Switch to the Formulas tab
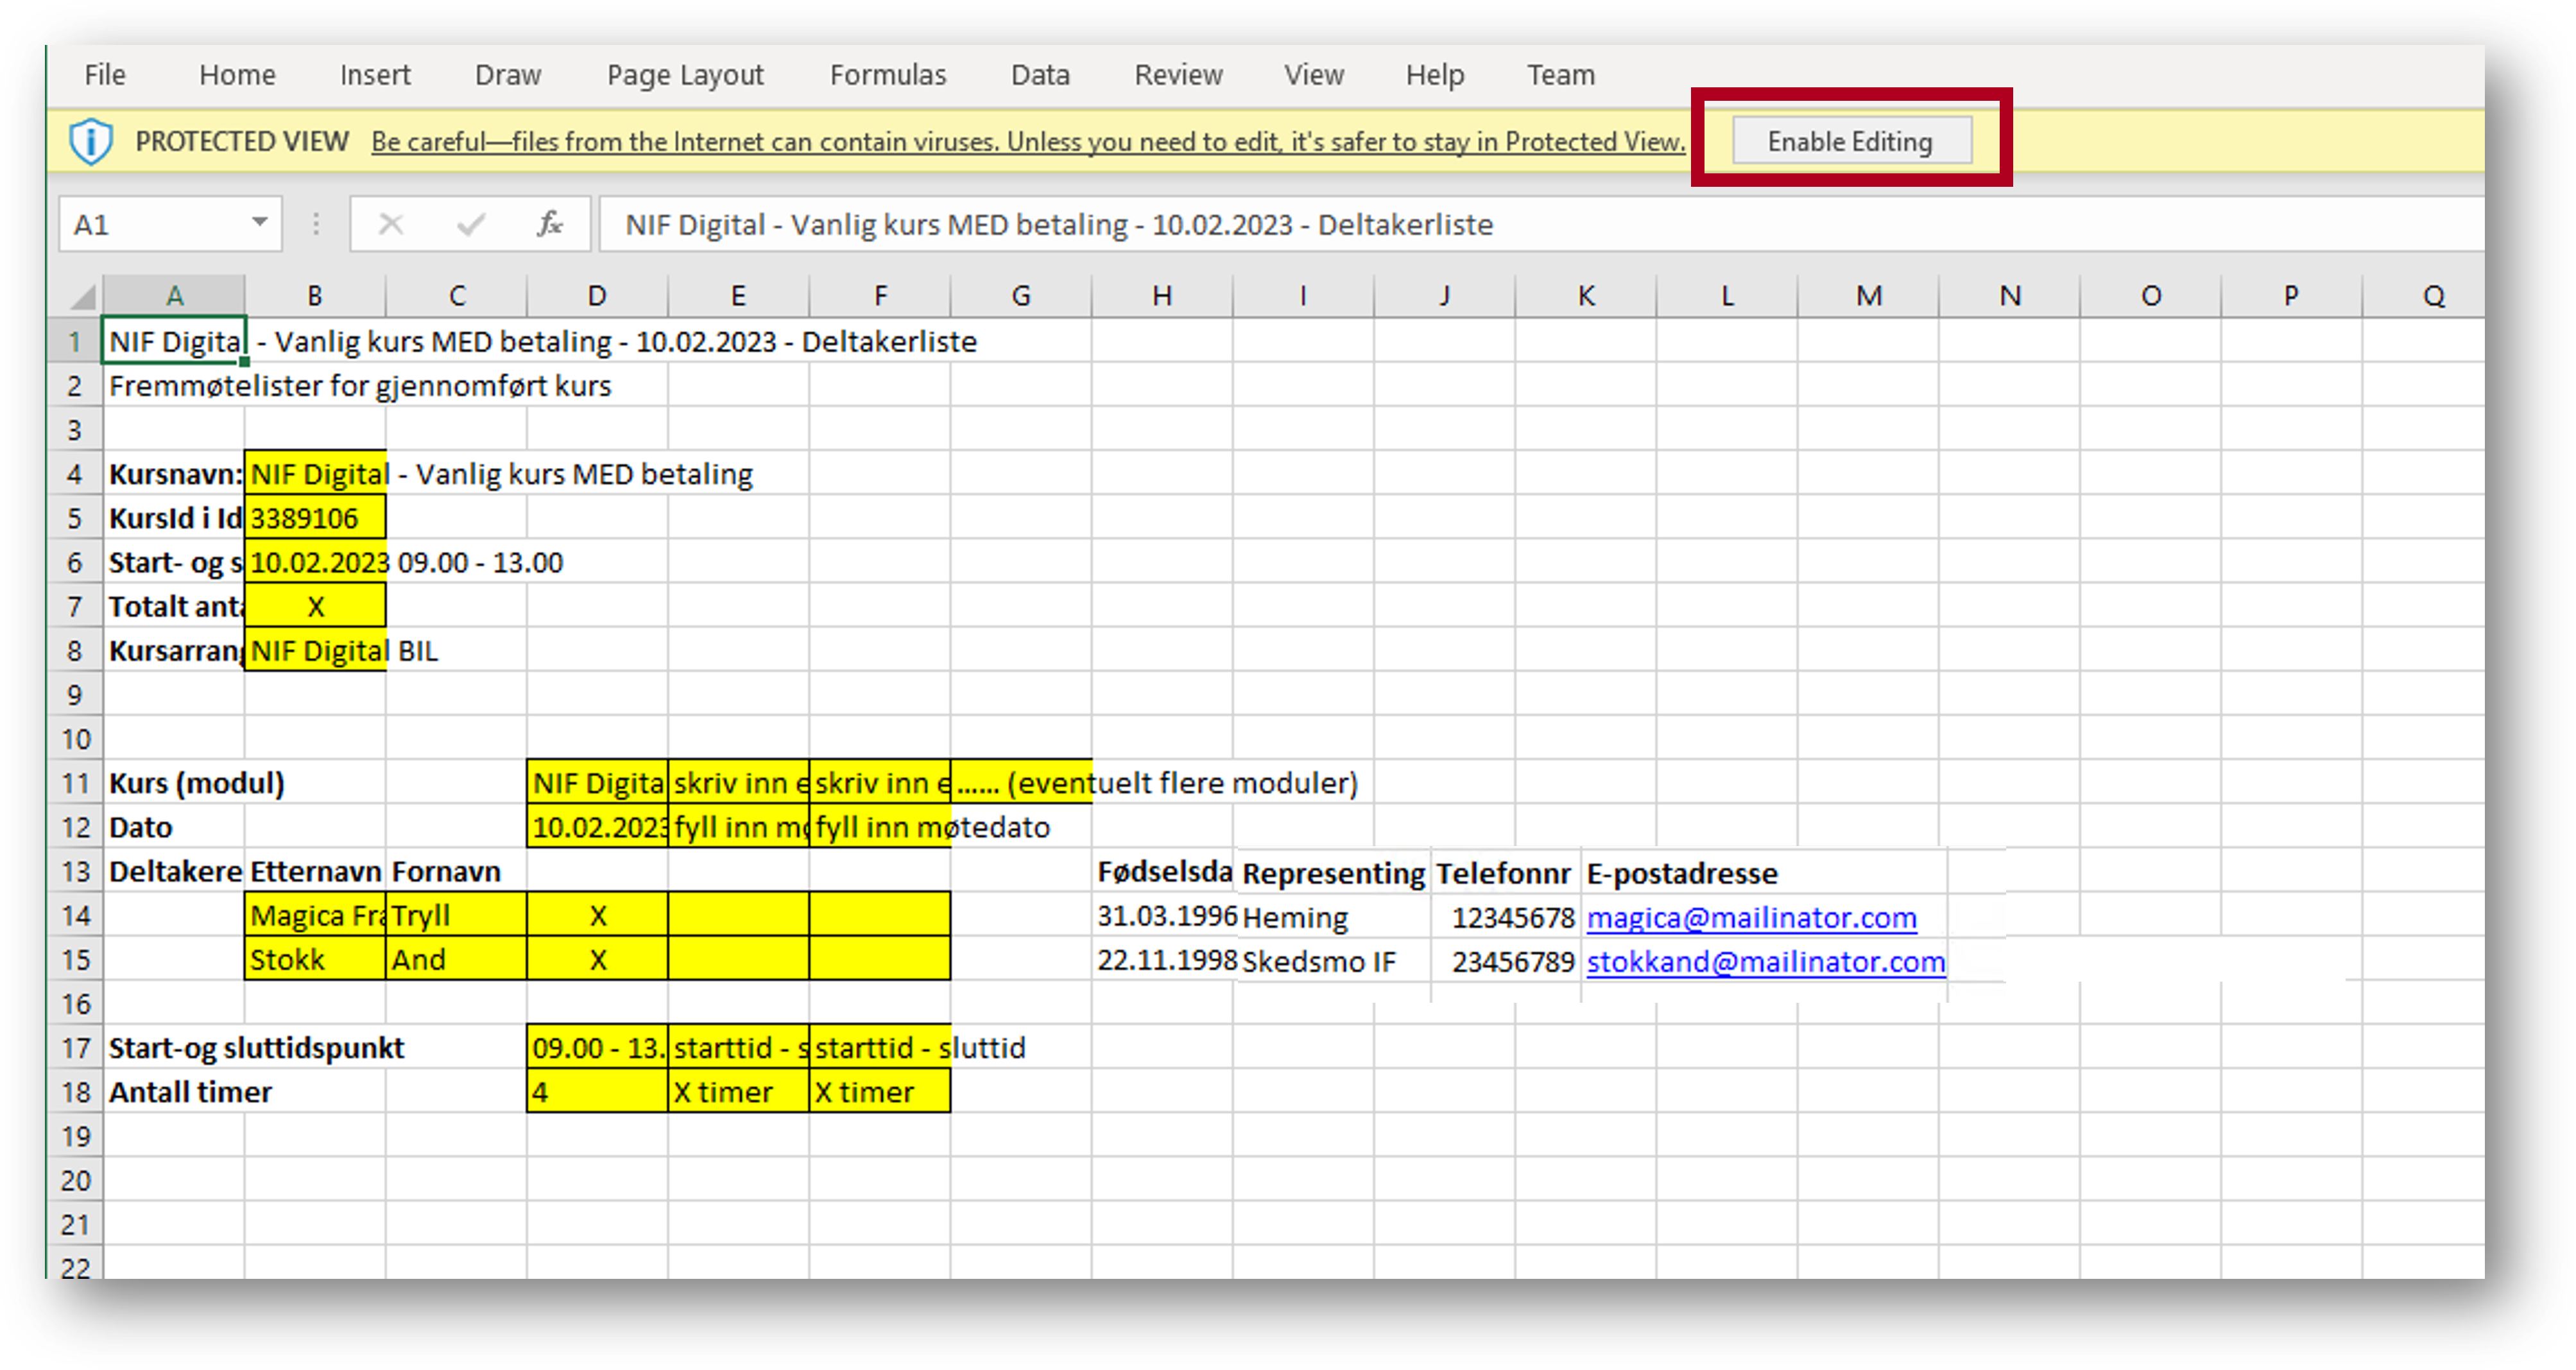2576x1370 pixels. click(888, 75)
